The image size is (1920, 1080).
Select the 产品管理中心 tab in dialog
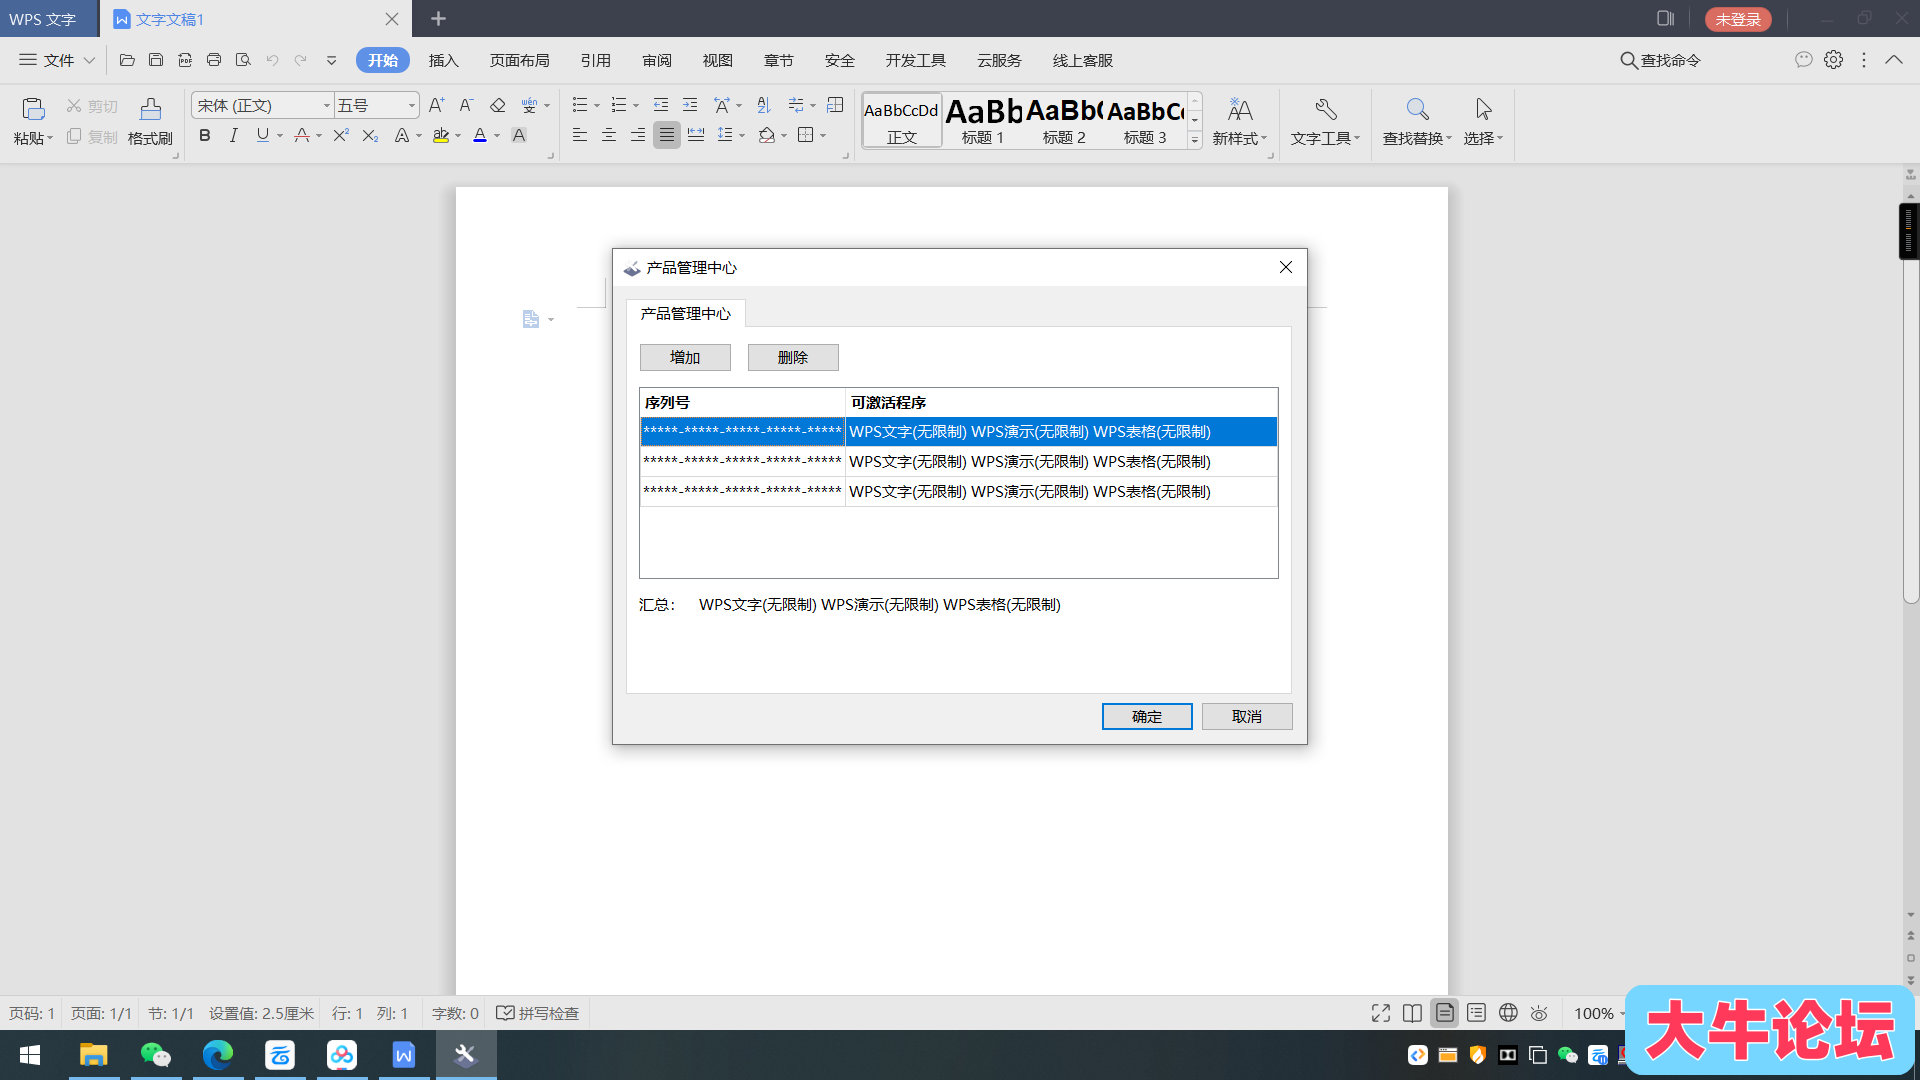(685, 313)
